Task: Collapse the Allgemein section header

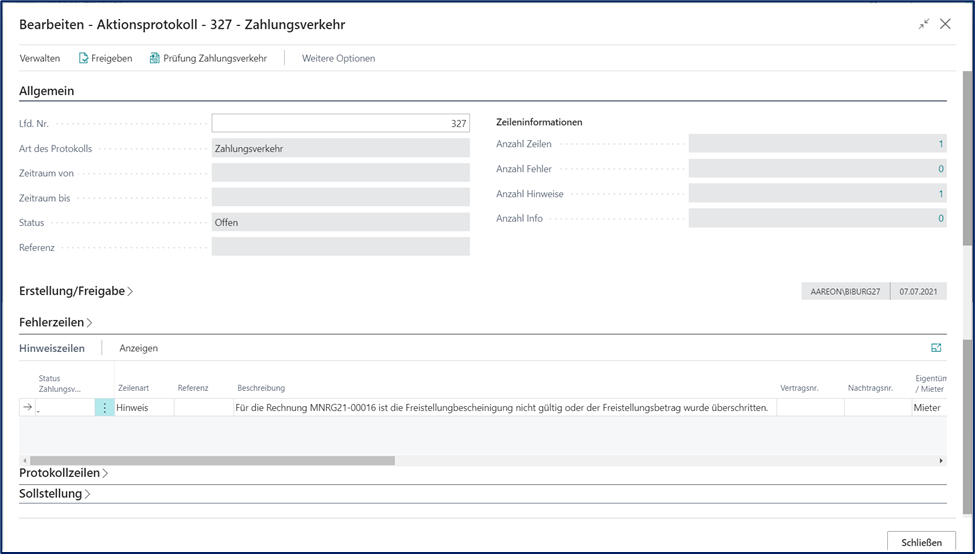Action: click(47, 91)
